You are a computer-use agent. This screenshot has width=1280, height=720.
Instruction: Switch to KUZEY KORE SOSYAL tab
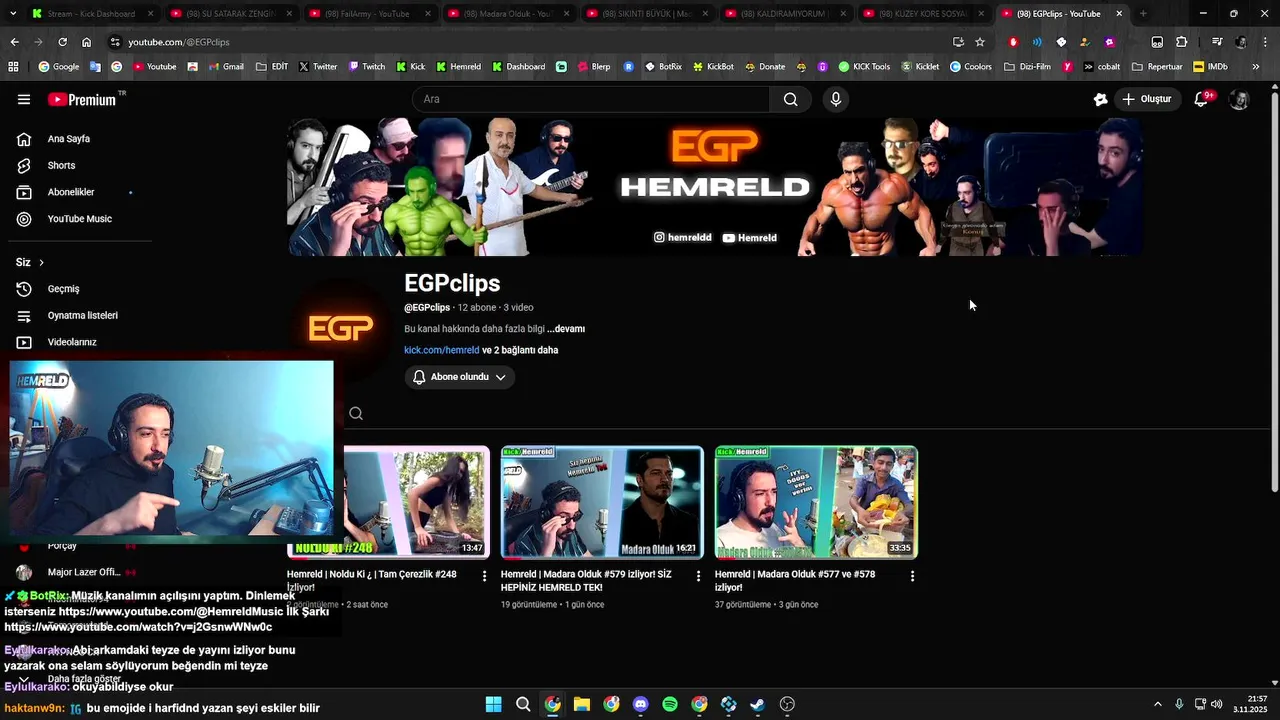pyautogui.click(x=921, y=14)
